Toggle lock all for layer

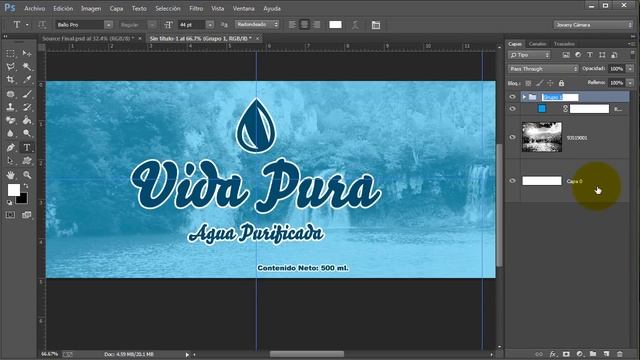click(561, 83)
